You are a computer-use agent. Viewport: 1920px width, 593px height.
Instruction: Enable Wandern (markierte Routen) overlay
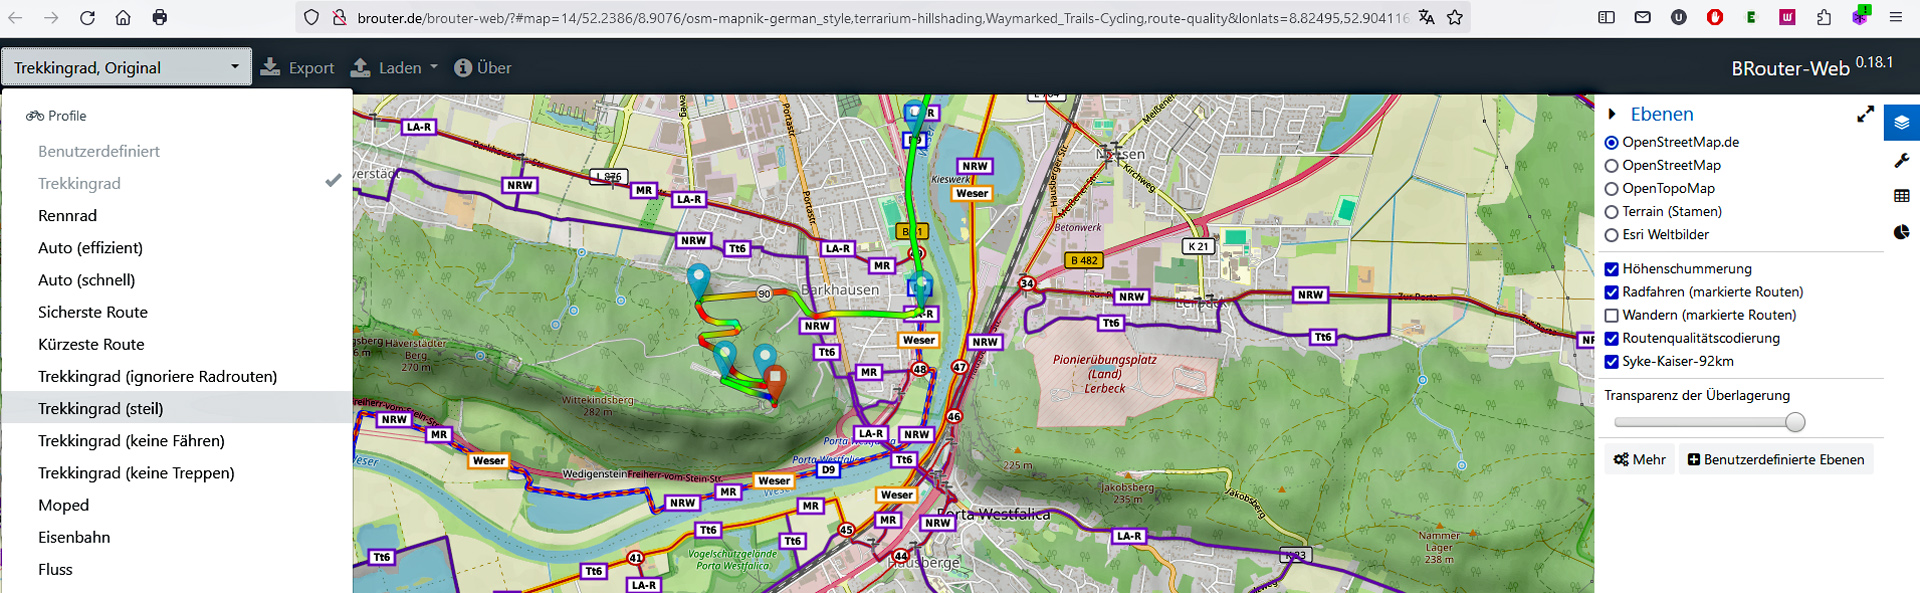(1611, 315)
